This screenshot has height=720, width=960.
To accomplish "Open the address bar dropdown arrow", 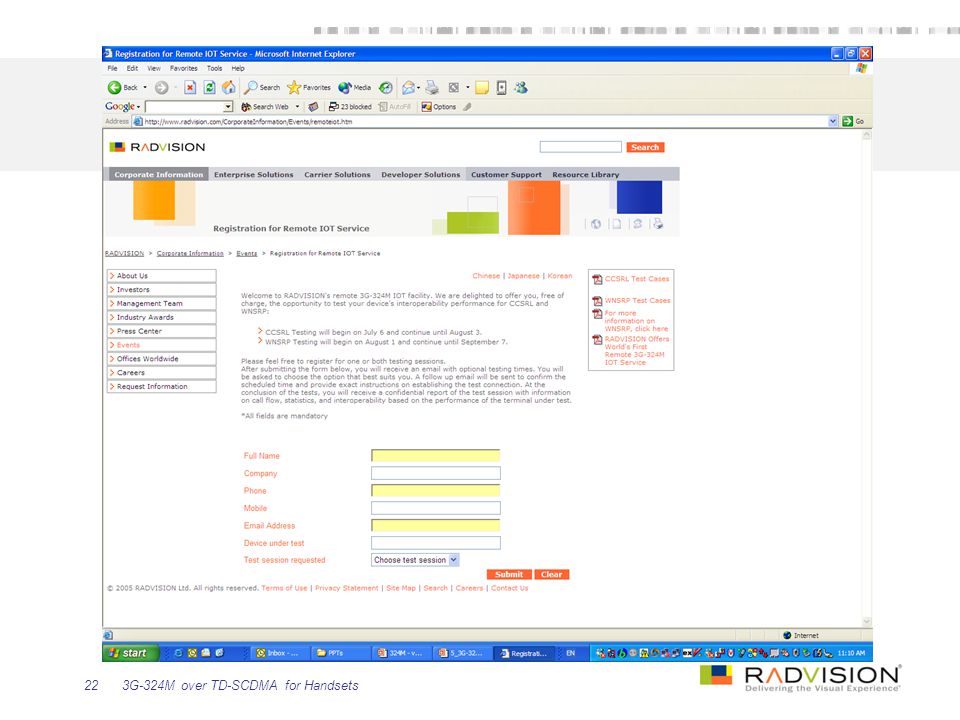I will [833, 121].
